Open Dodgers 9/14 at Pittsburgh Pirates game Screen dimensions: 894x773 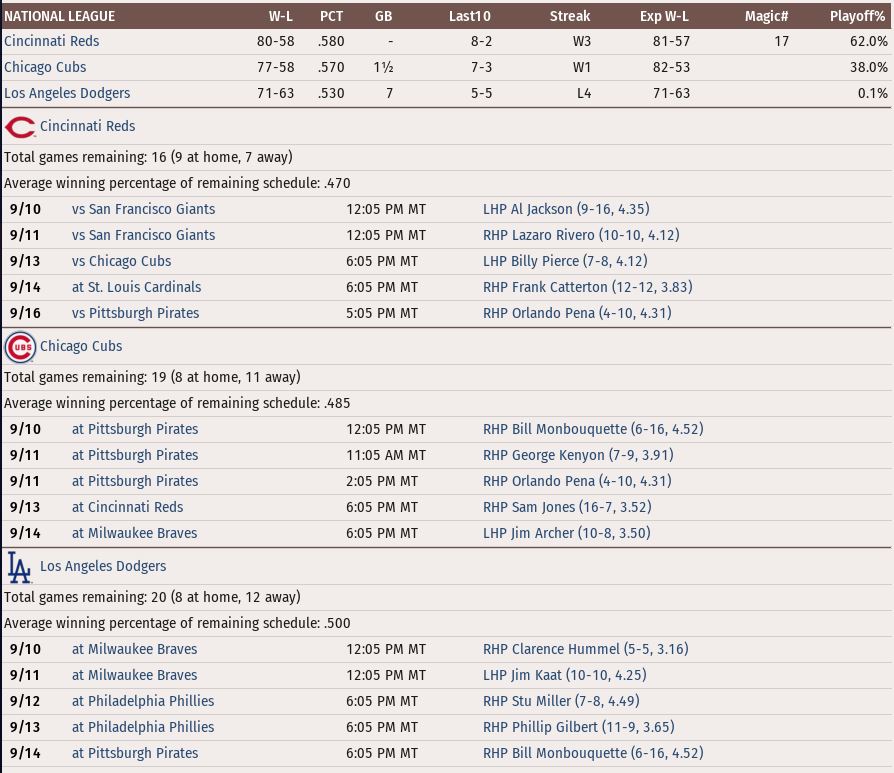(135, 753)
